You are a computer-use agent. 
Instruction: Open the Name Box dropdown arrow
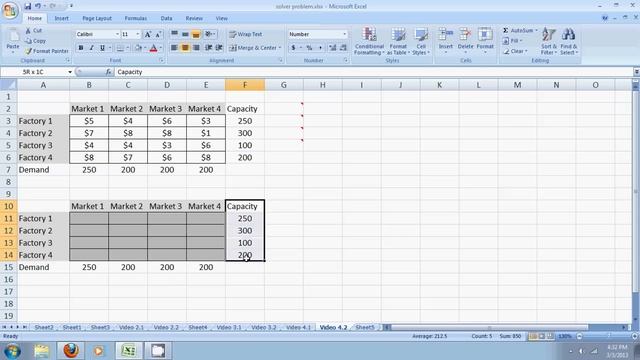[70, 72]
